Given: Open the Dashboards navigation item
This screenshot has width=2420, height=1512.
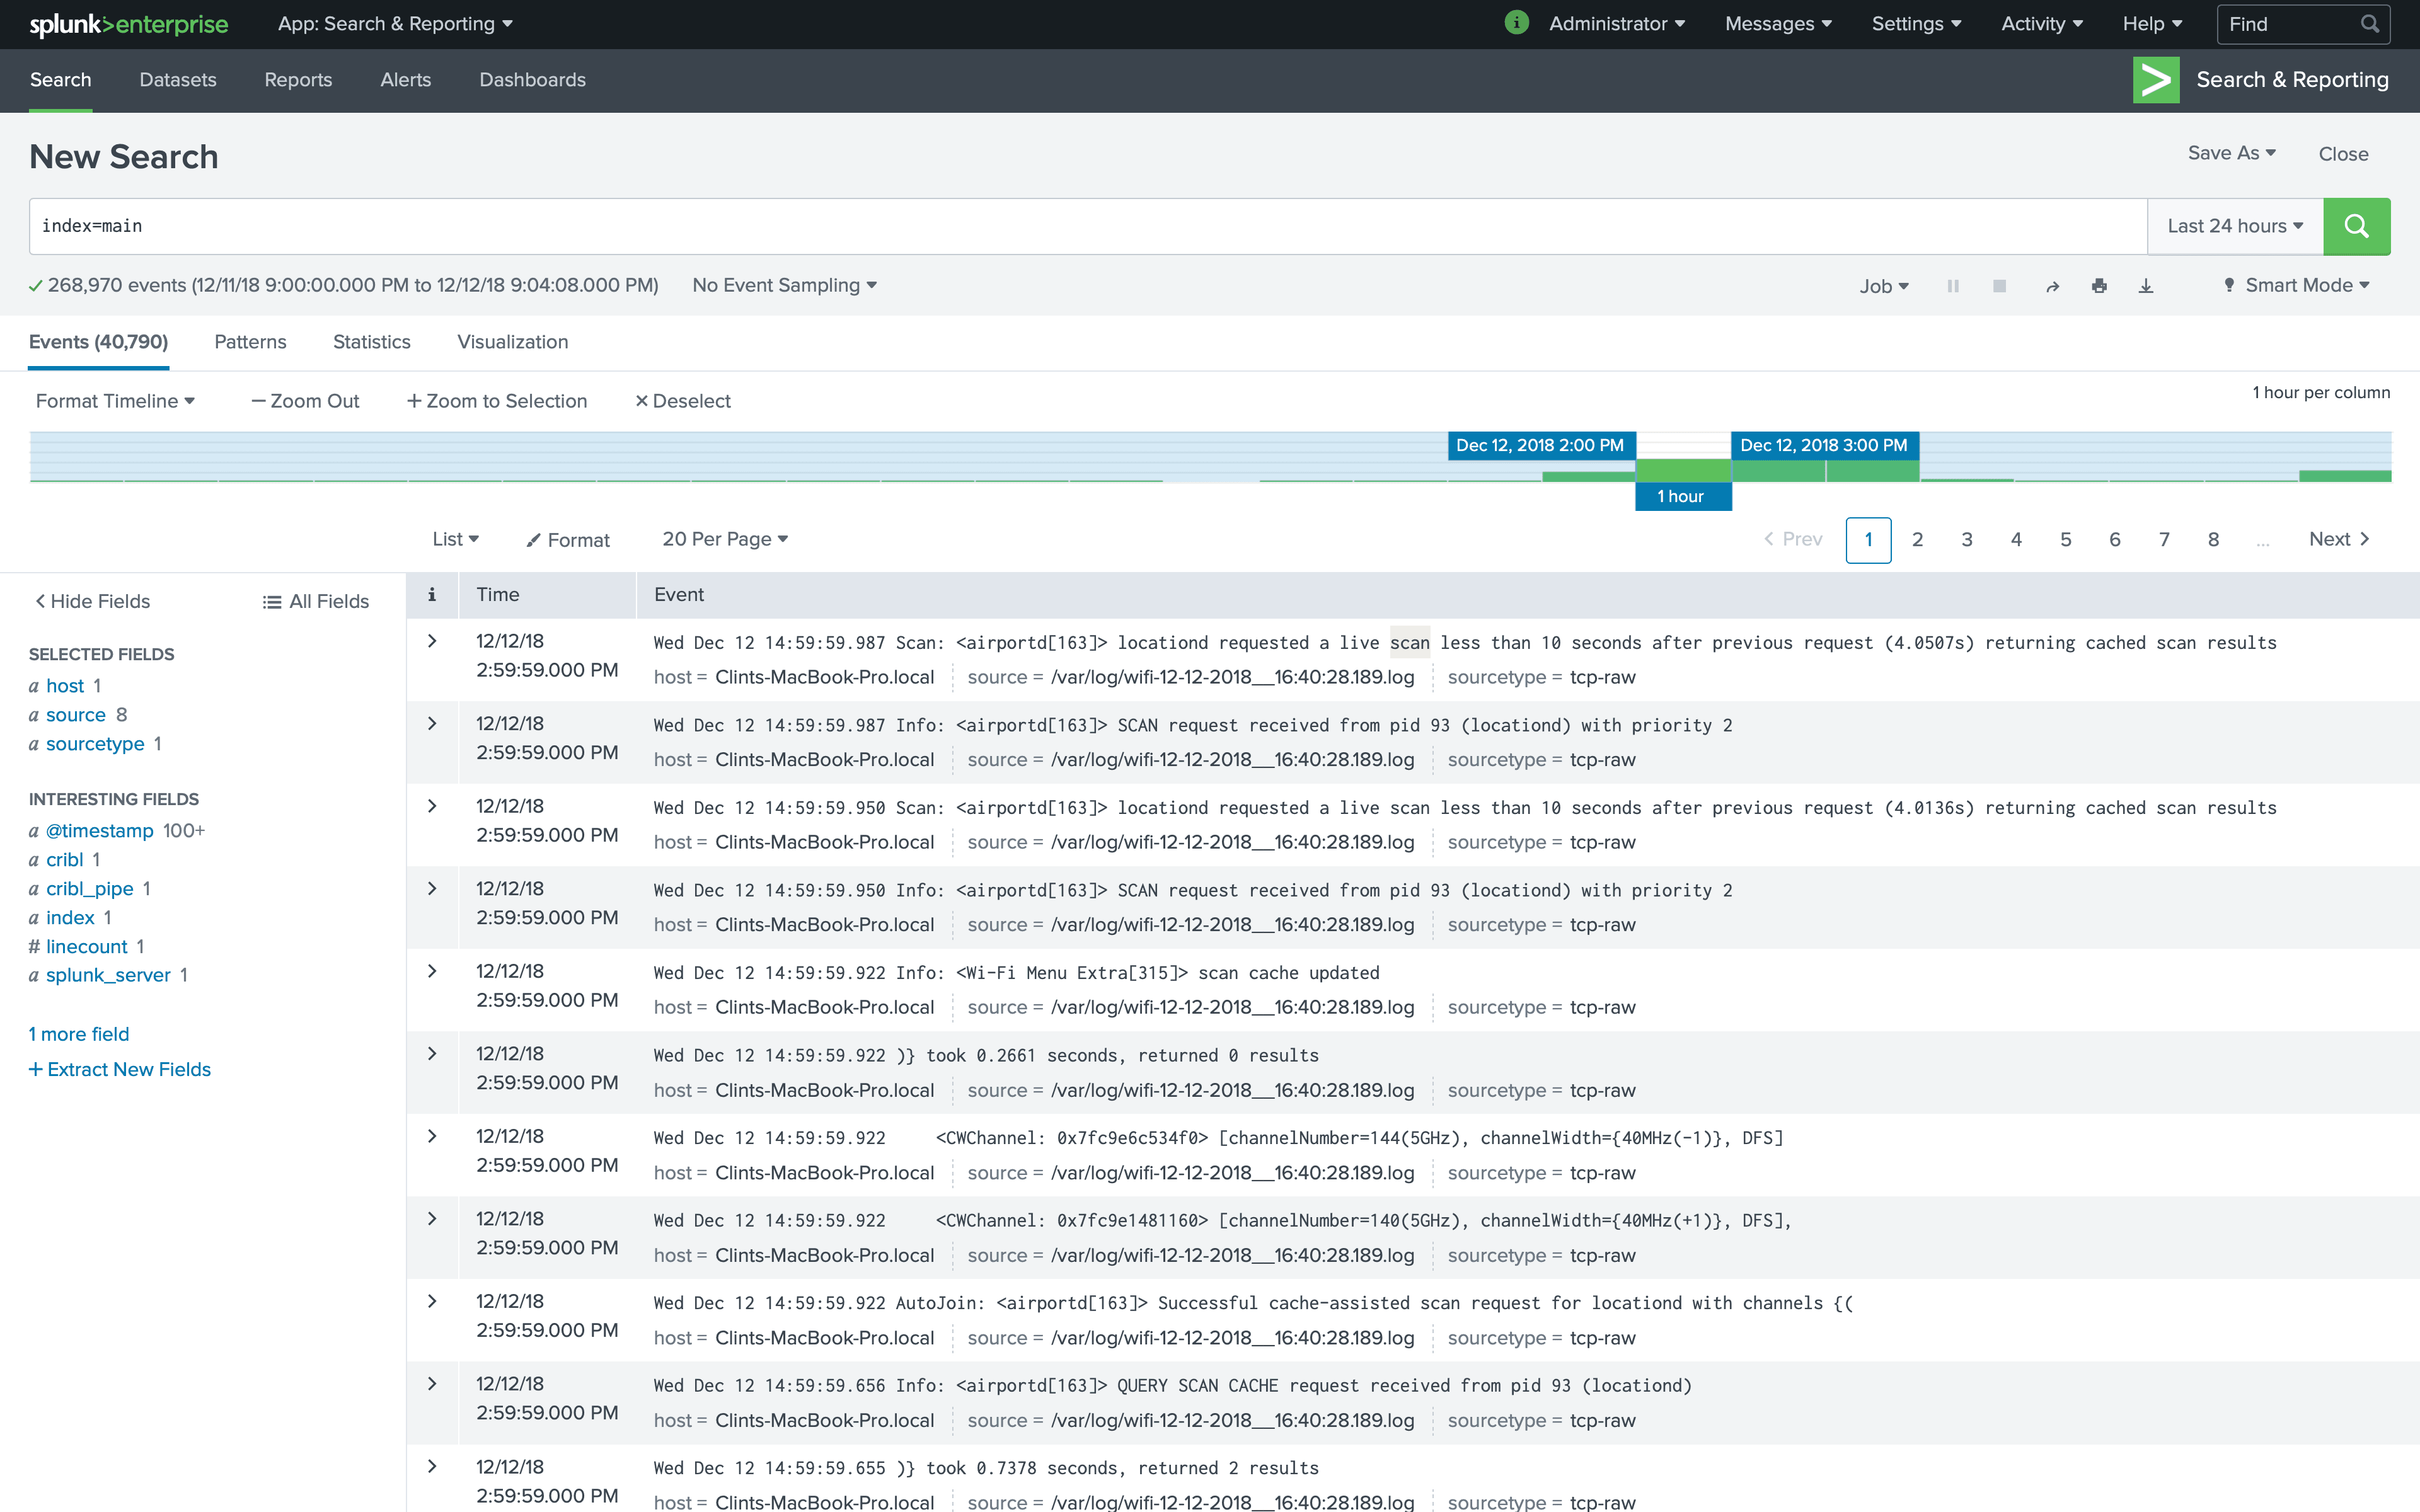Looking at the screenshot, I should pyautogui.click(x=532, y=80).
